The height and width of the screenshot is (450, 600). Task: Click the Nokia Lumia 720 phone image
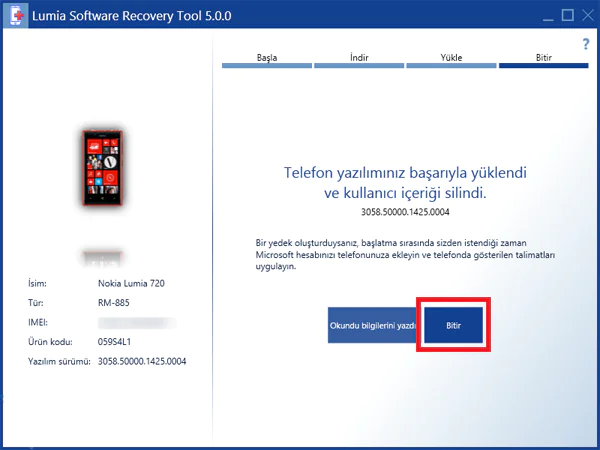[103, 168]
